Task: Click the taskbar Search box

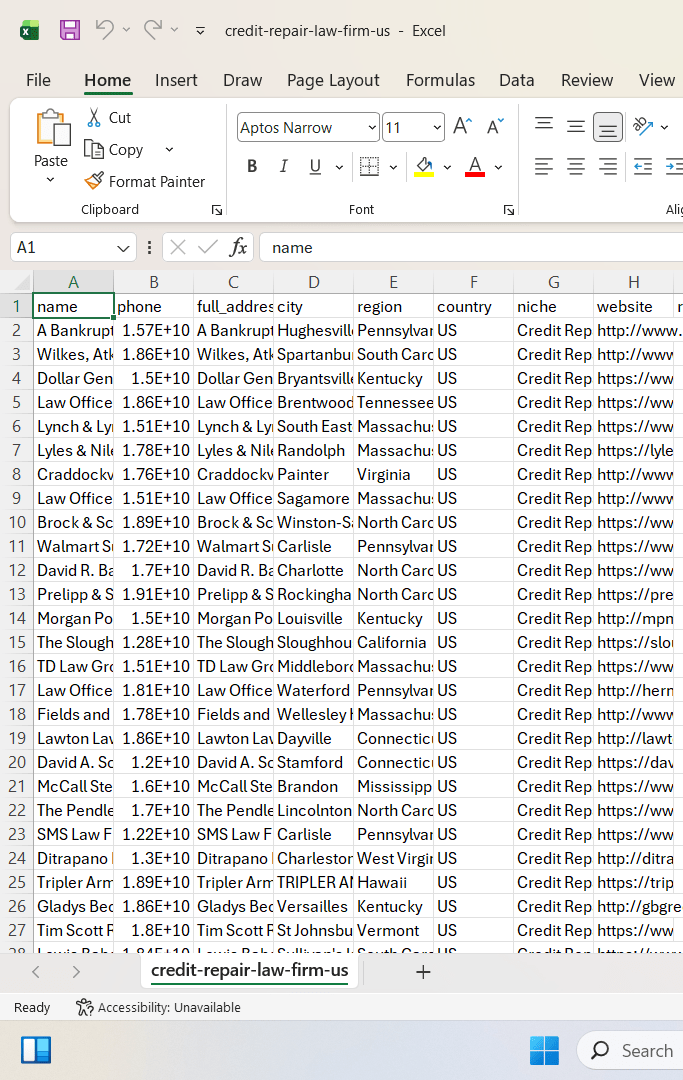Action: point(630,1050)
